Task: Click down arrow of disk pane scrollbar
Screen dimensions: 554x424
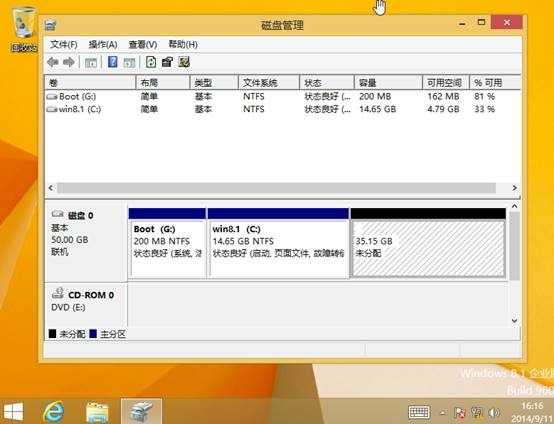Action: point(514,321)
